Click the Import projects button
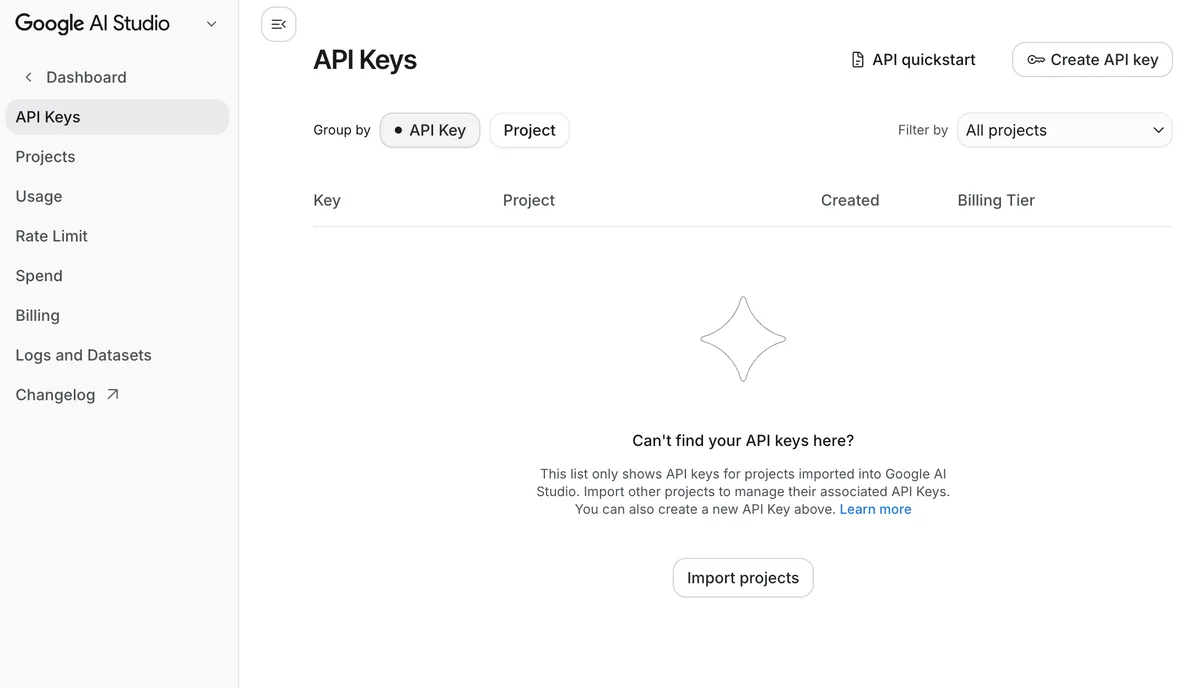This screenshot has width=1200, height=688. click(x=743, y=578)
